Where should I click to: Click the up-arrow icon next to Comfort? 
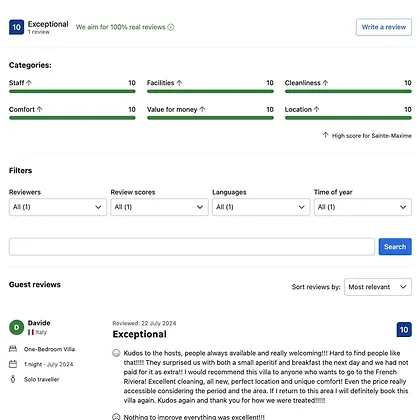point(39,109)
